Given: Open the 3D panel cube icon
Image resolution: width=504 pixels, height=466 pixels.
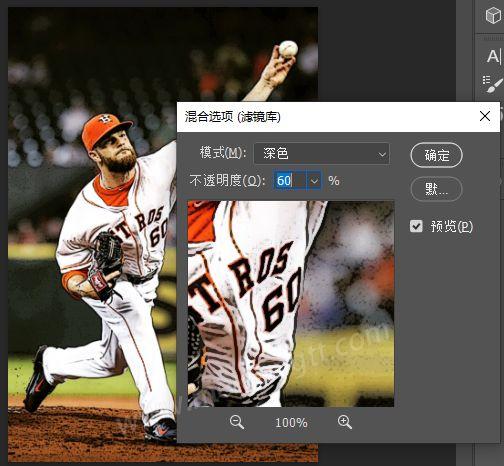Looking at the screenshot, I should click(x=493, y=16).
